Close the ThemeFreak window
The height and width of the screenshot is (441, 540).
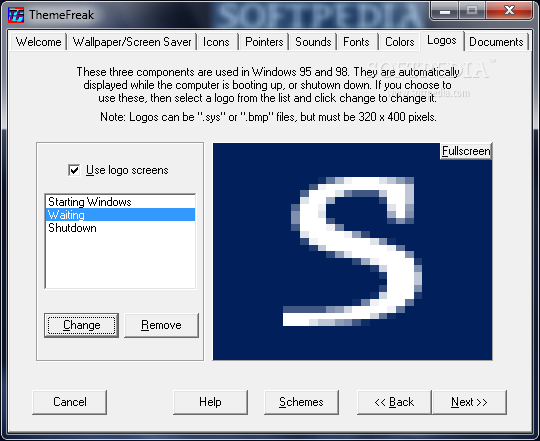click(x=509, y=11)
